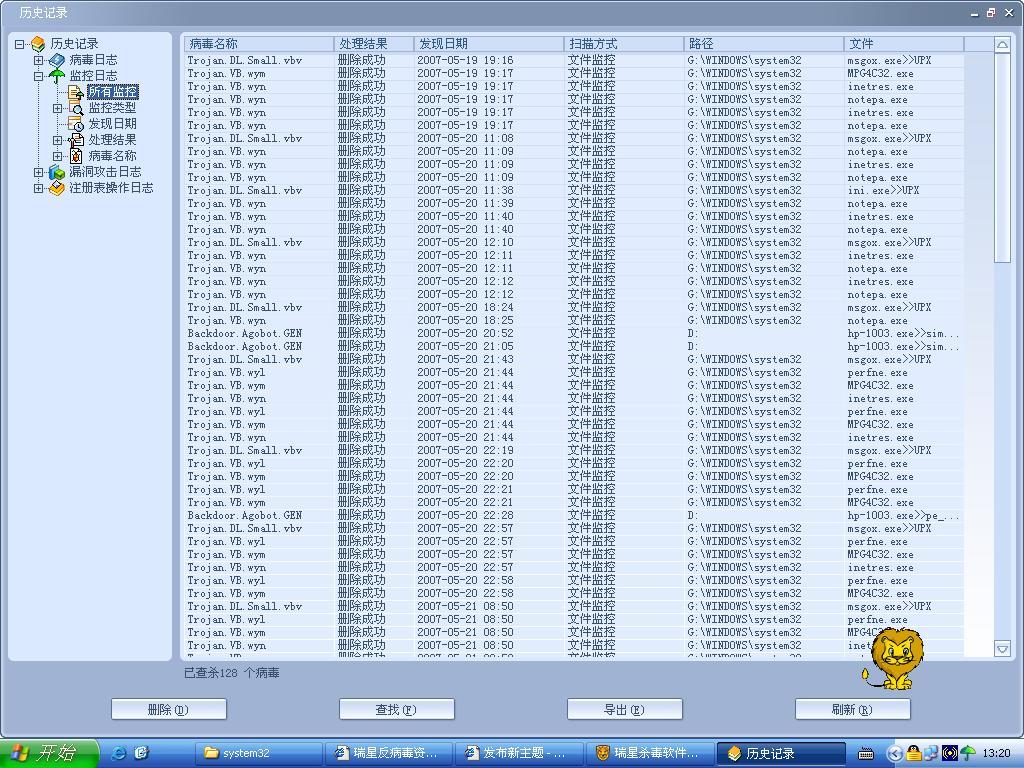Click the 病毒日志 blue book icon
The height and width of the screenshot is (768, 1024).
pos(57,60)
